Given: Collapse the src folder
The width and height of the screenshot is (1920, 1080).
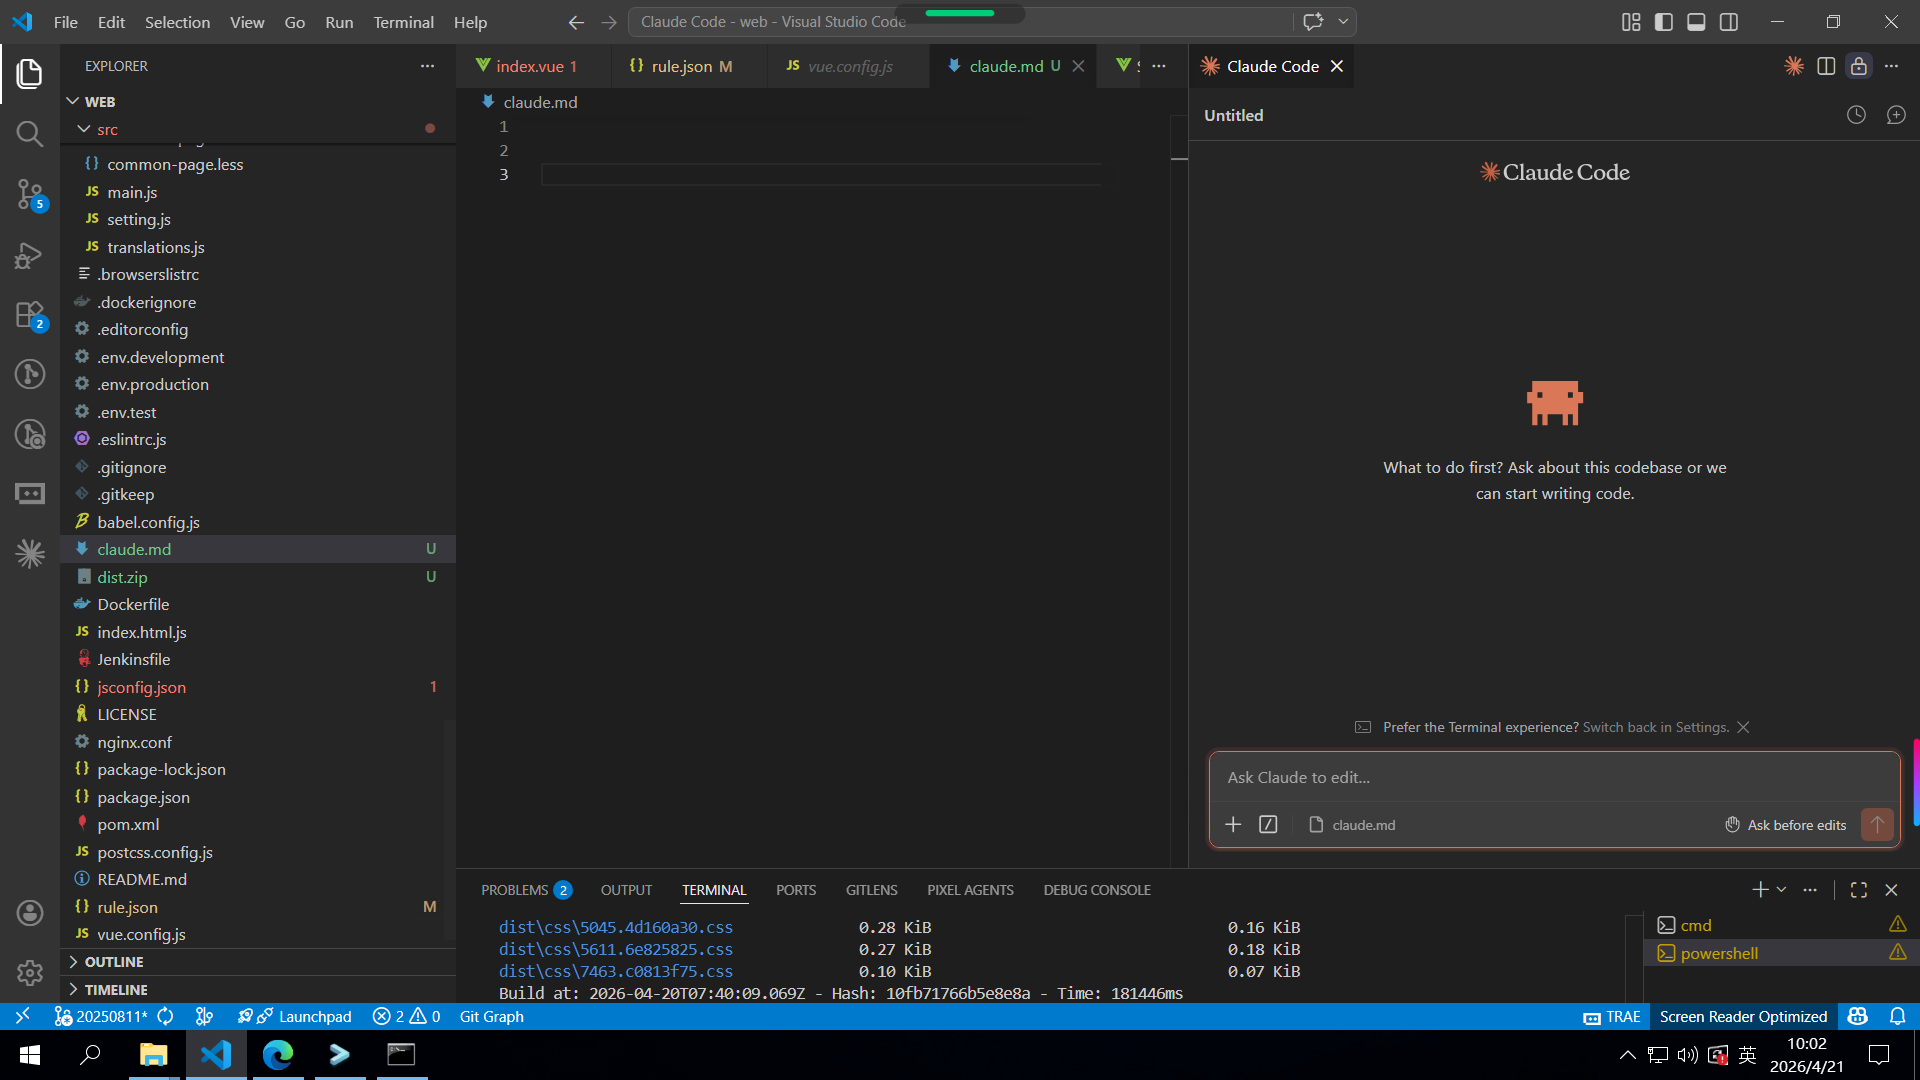Looking at the screenshot, I should tap(84, 129).
